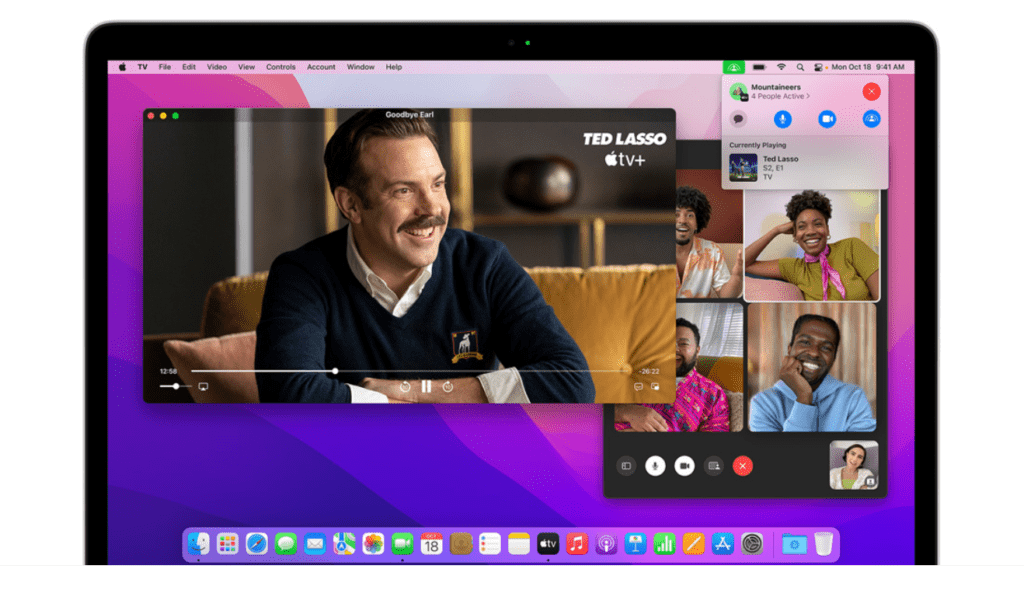Check battery status in the menu bar
The image size is (1024, 590).
tap(759, 67)
